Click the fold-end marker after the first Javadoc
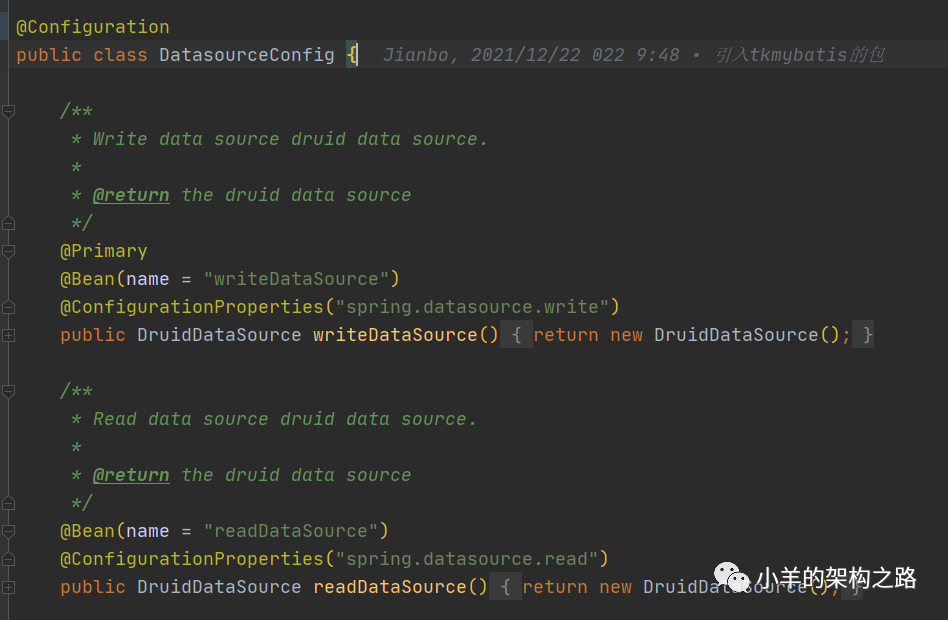 (9, 223)
